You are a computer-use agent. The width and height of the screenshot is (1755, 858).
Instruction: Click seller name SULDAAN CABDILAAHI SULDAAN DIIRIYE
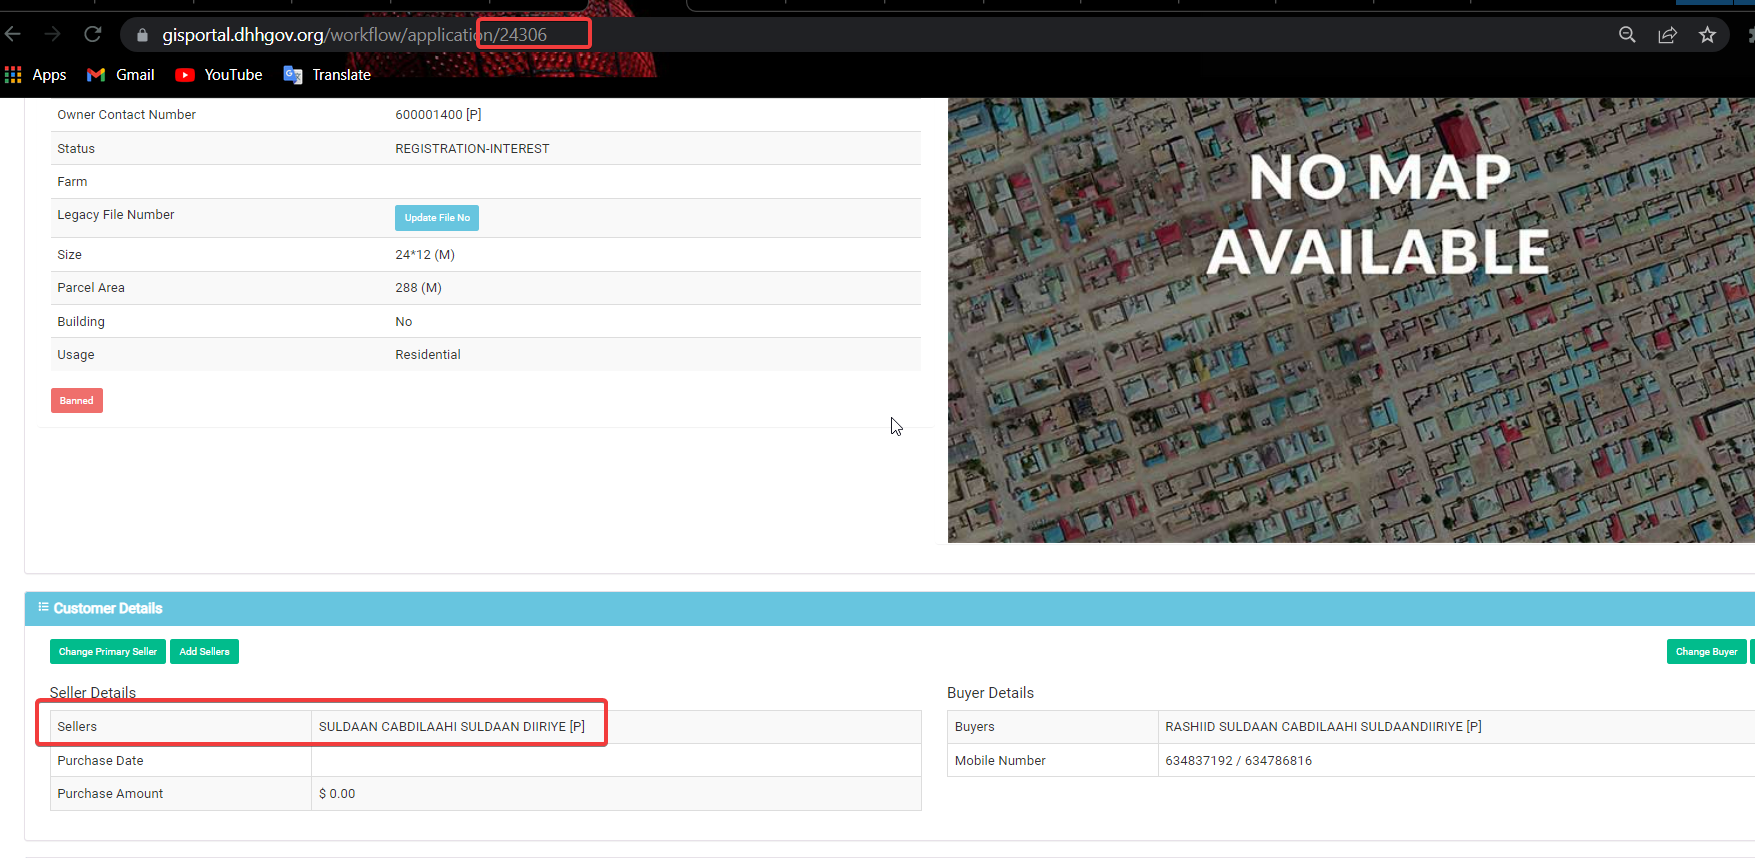pos(452,727)
